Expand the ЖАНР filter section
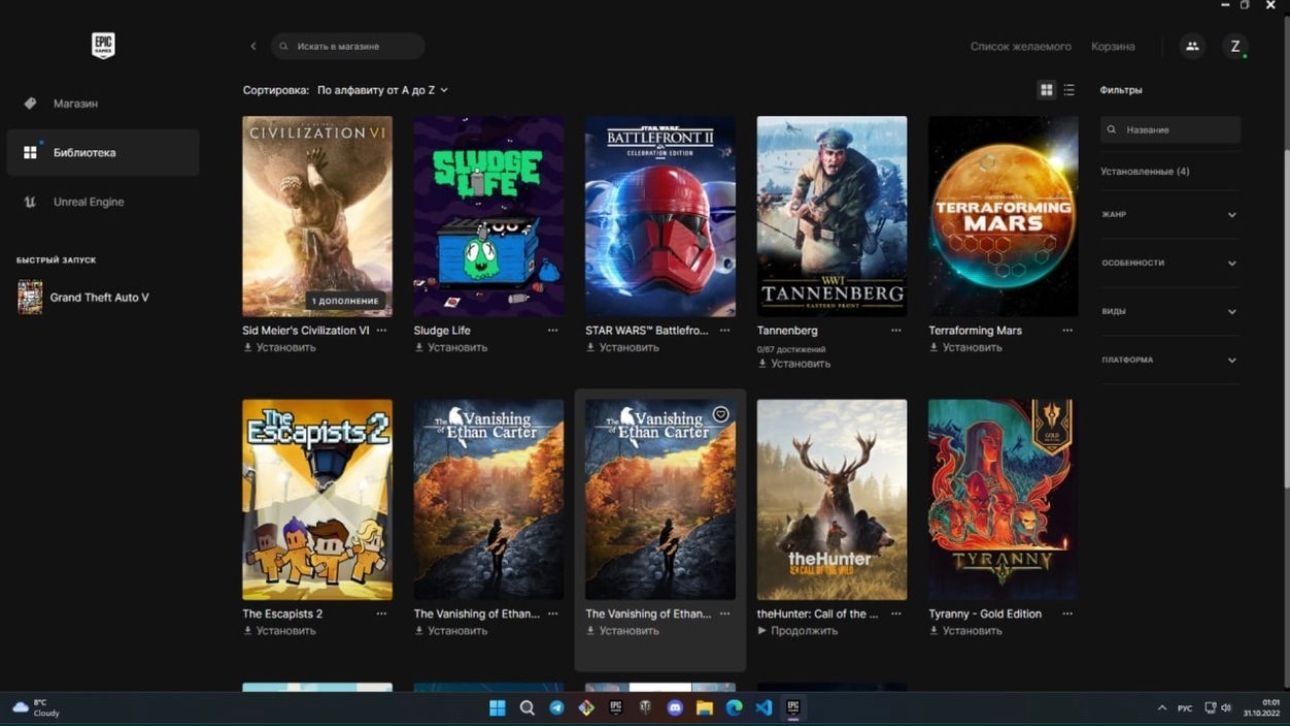 [x=1169, y=215]
